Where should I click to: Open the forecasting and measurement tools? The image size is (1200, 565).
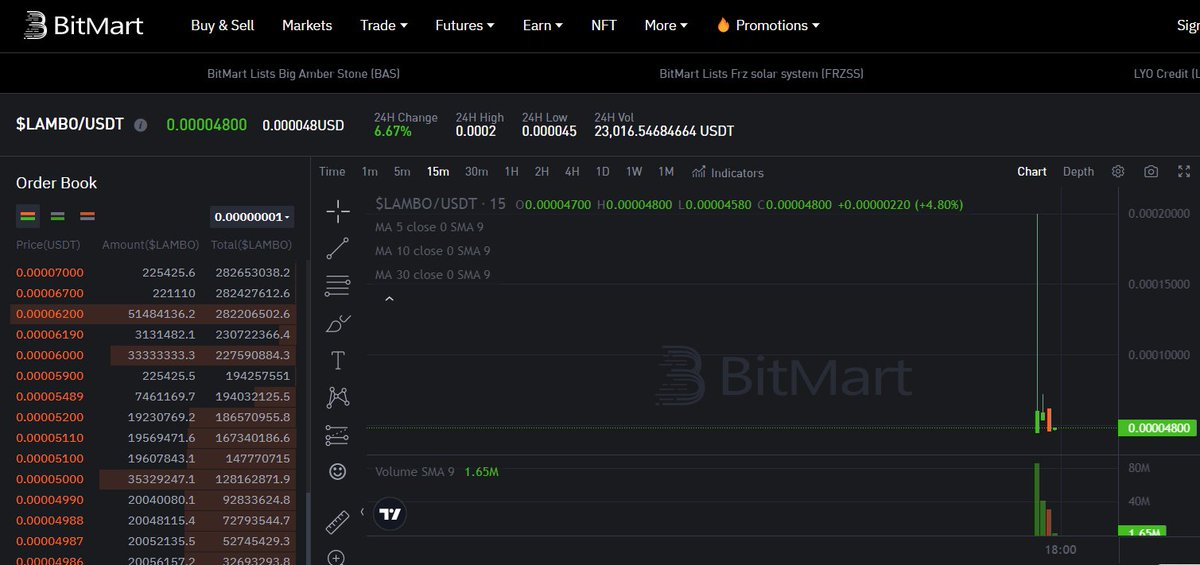(x=338, y=435)
